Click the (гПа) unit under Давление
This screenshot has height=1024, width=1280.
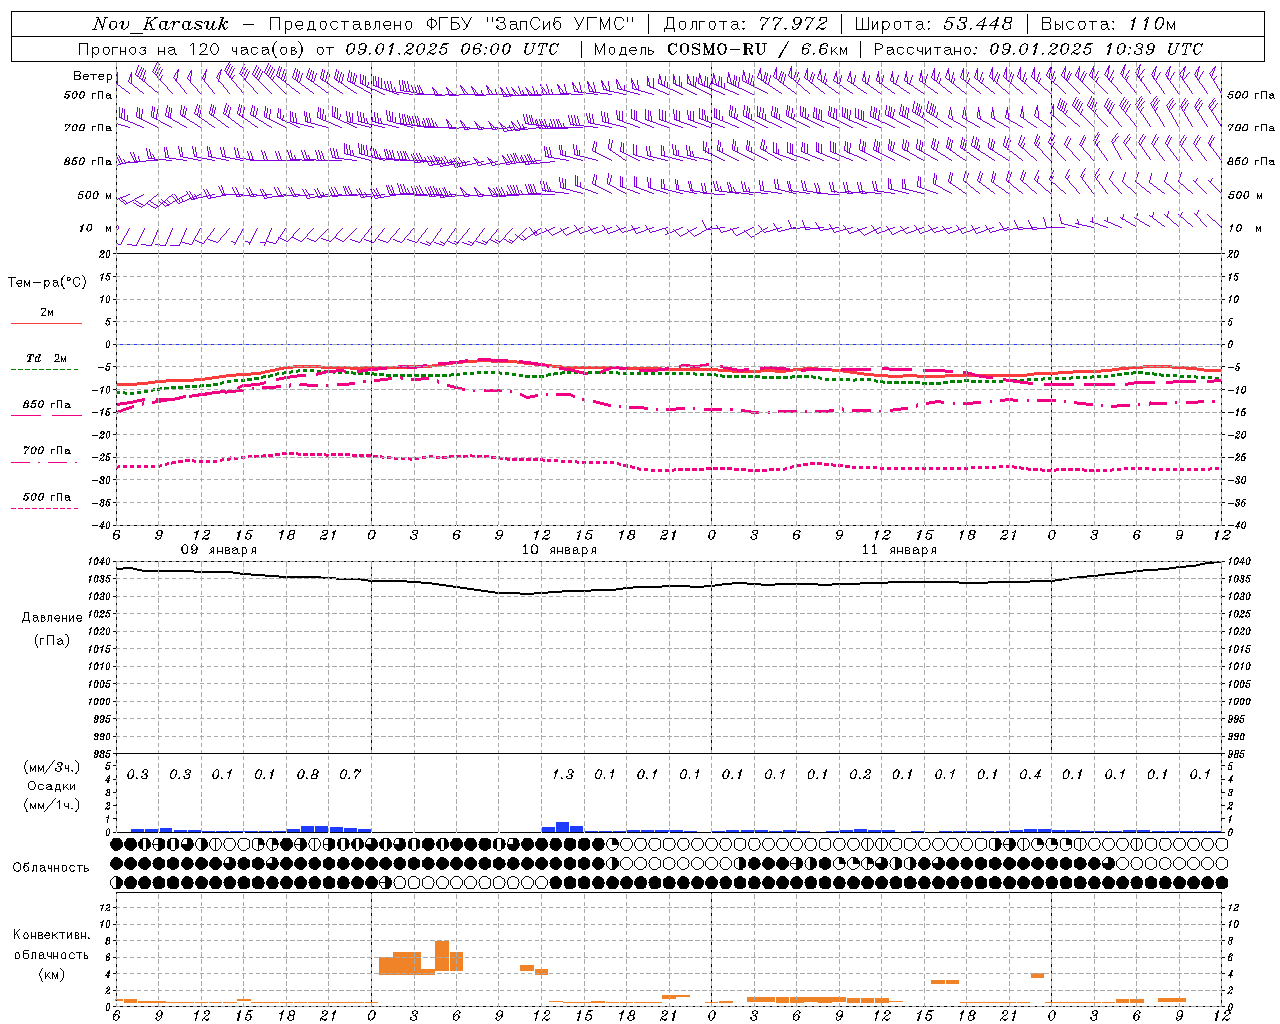coord(52,641)
